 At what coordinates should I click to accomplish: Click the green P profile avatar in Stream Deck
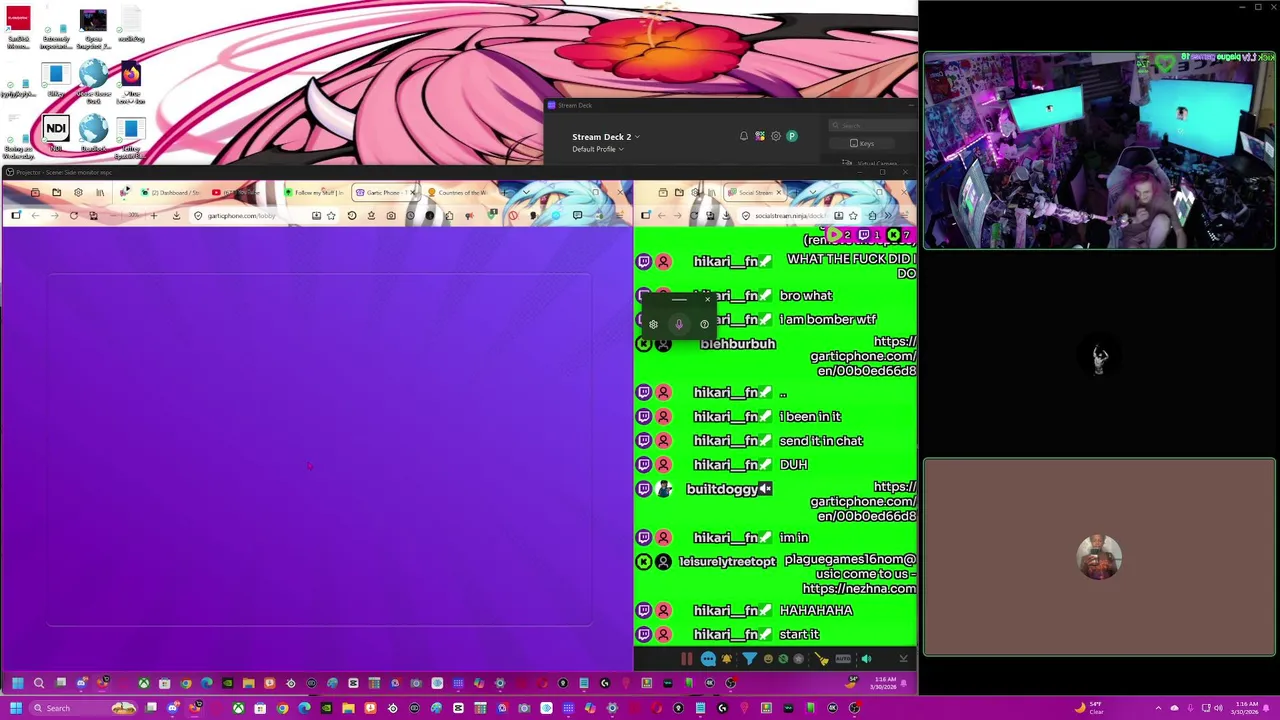click(x=792, y=136)
